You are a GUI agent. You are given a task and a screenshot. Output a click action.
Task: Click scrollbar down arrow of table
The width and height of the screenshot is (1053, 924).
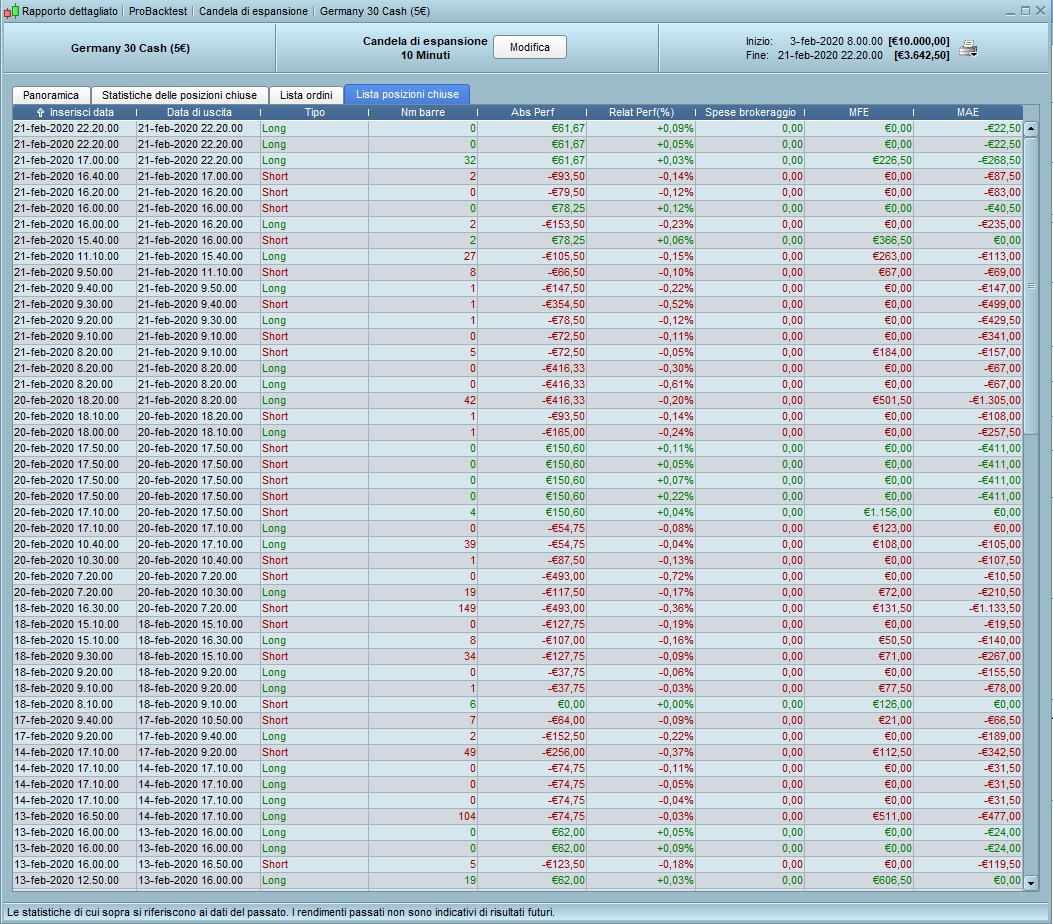[1031, 883]
